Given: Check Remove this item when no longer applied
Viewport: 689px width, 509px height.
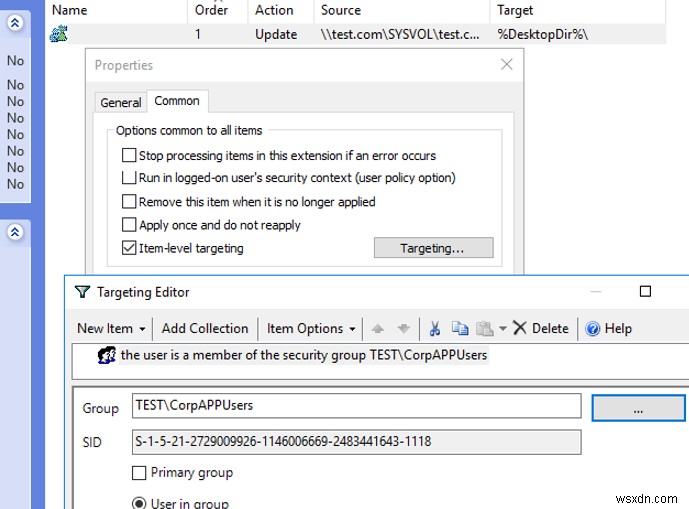Looking at the screenshot, I should (x=129, y=201).
